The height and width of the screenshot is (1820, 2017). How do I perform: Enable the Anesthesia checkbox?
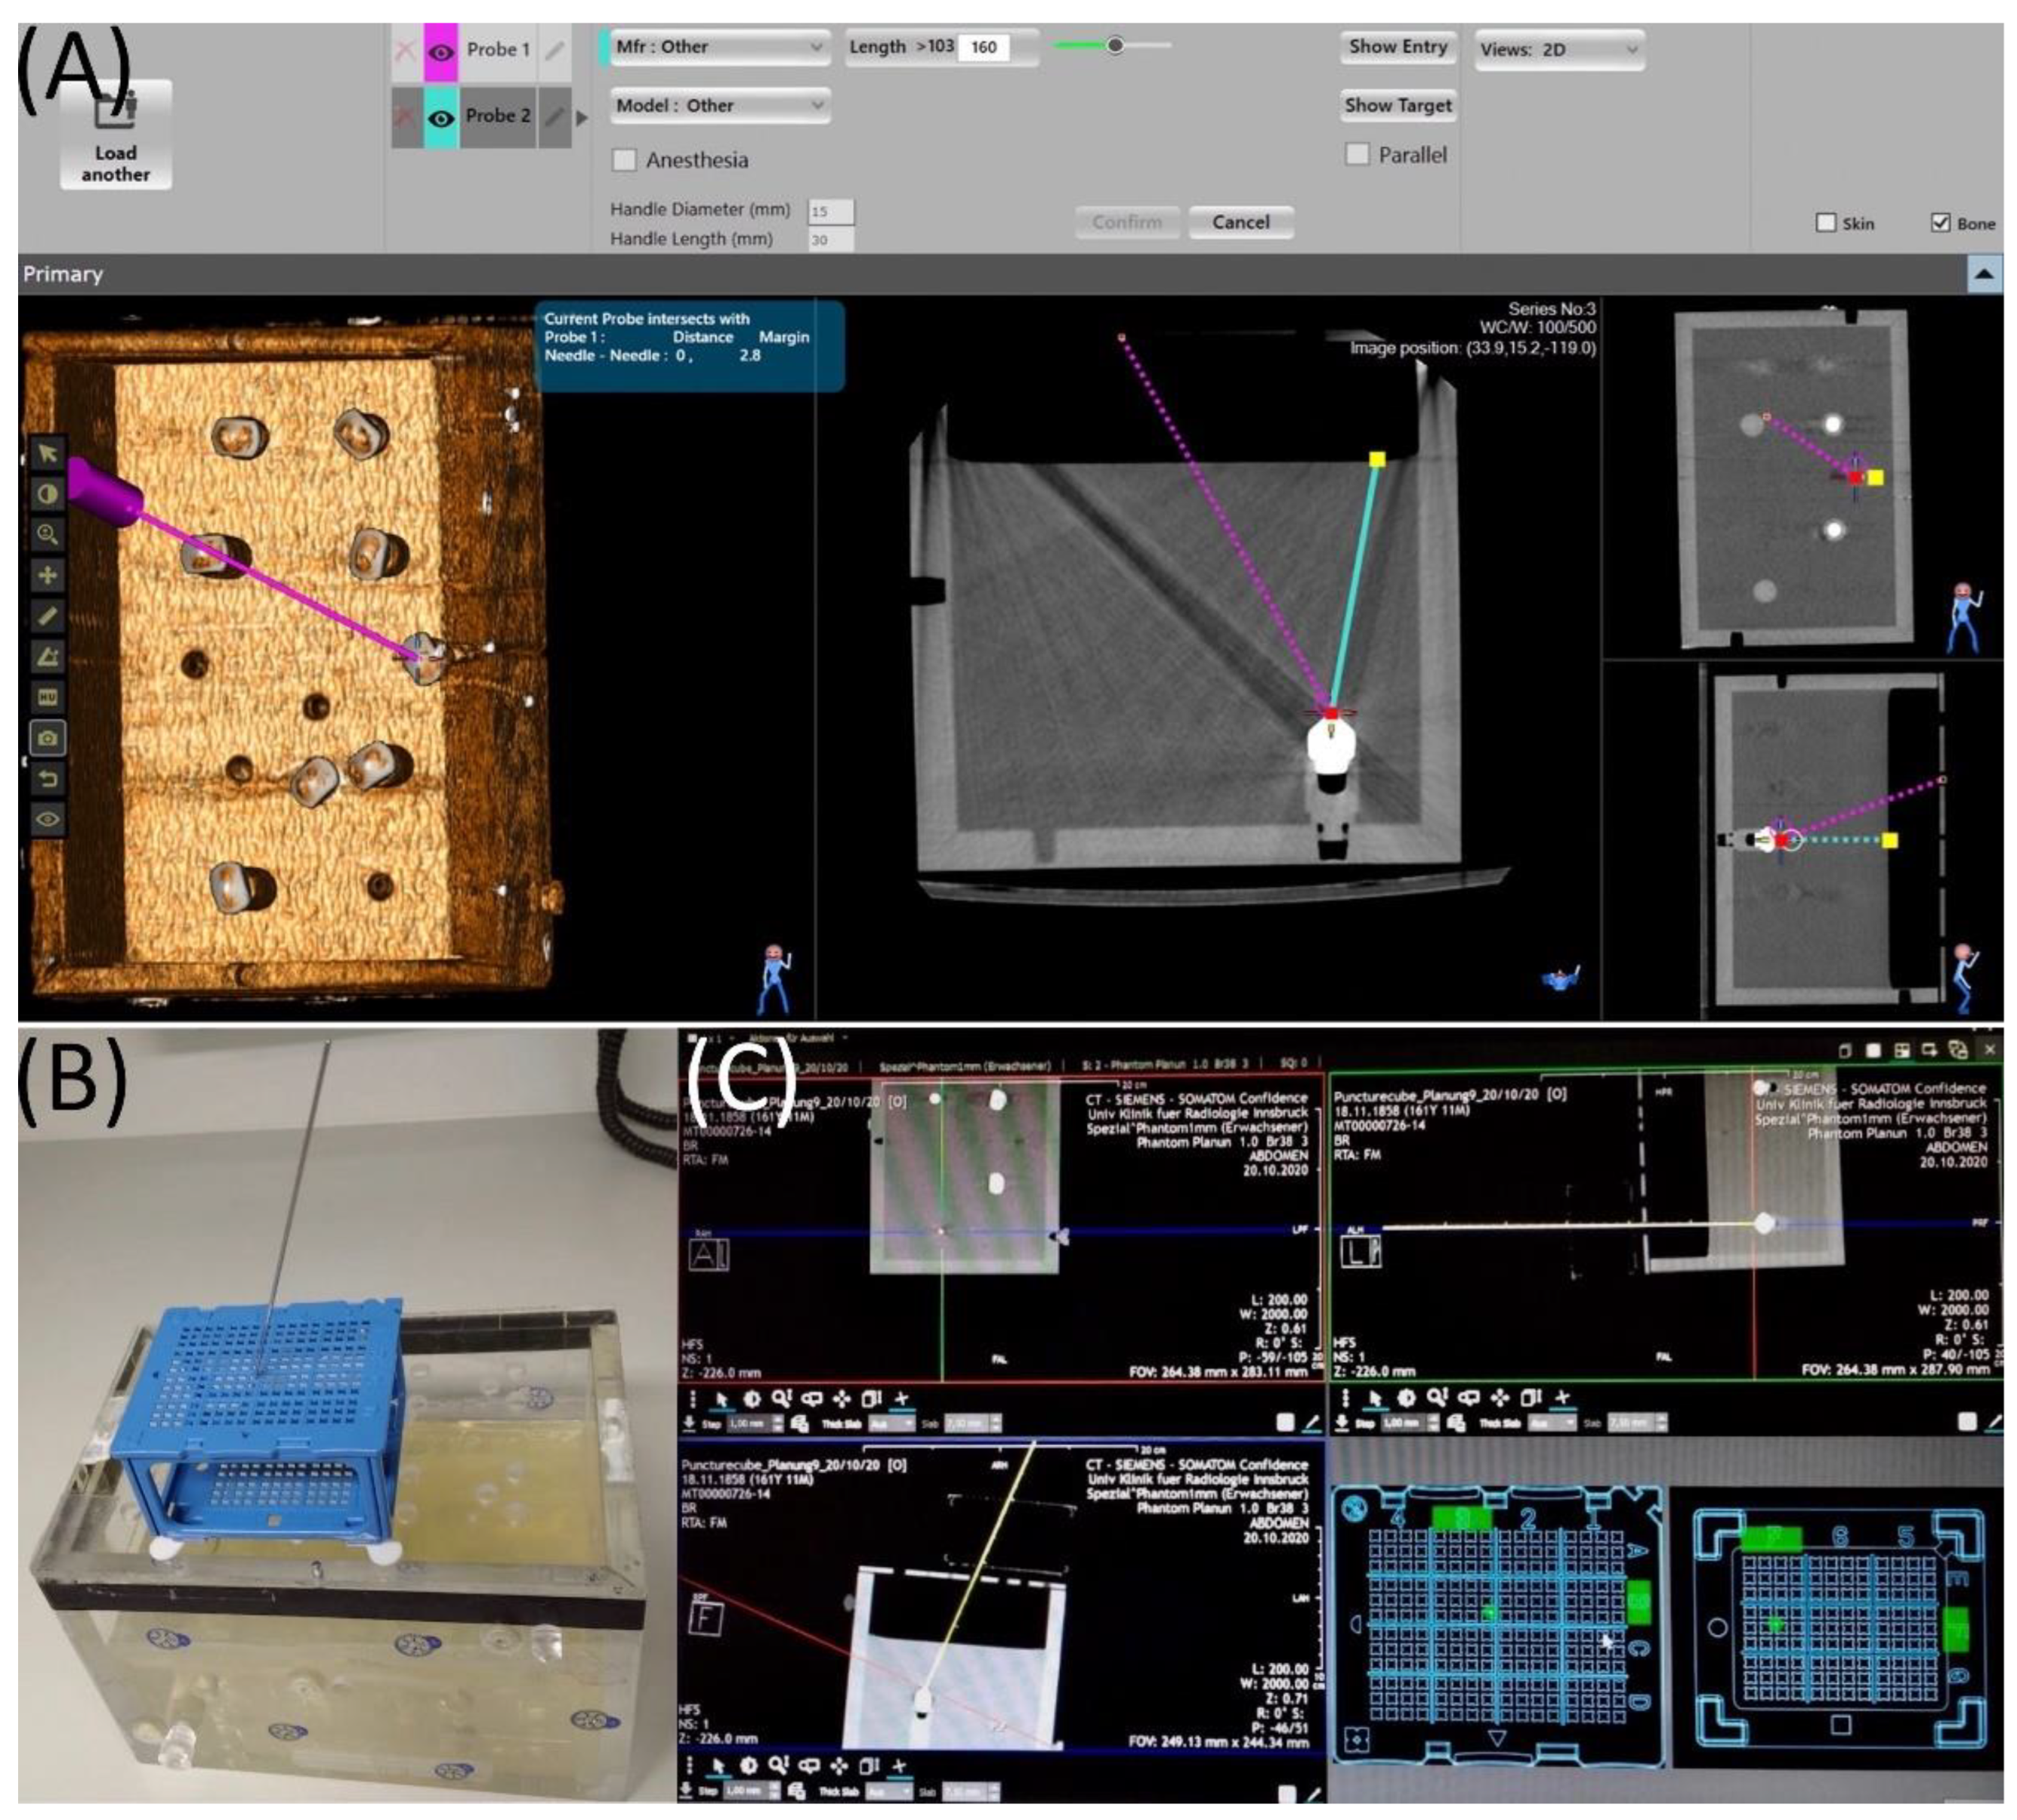624,160
